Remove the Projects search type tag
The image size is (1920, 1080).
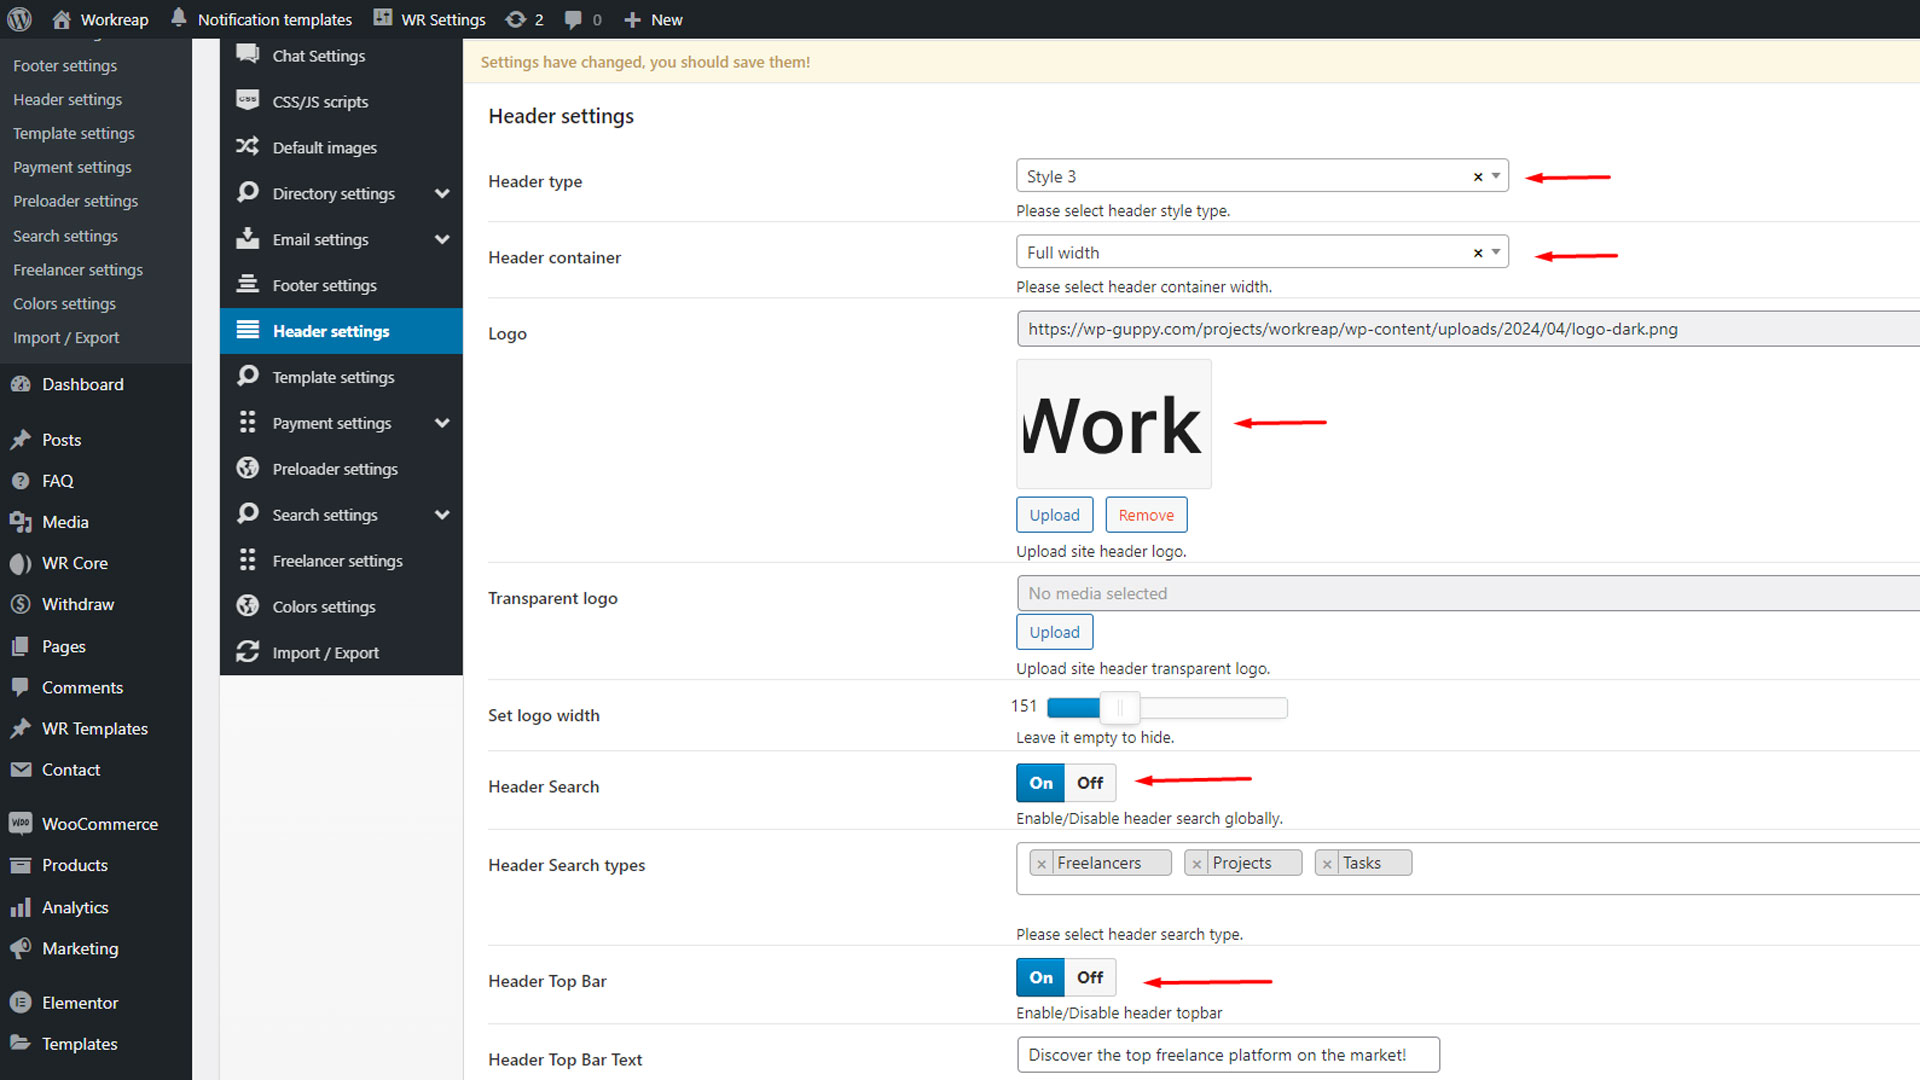point(1197,863)
